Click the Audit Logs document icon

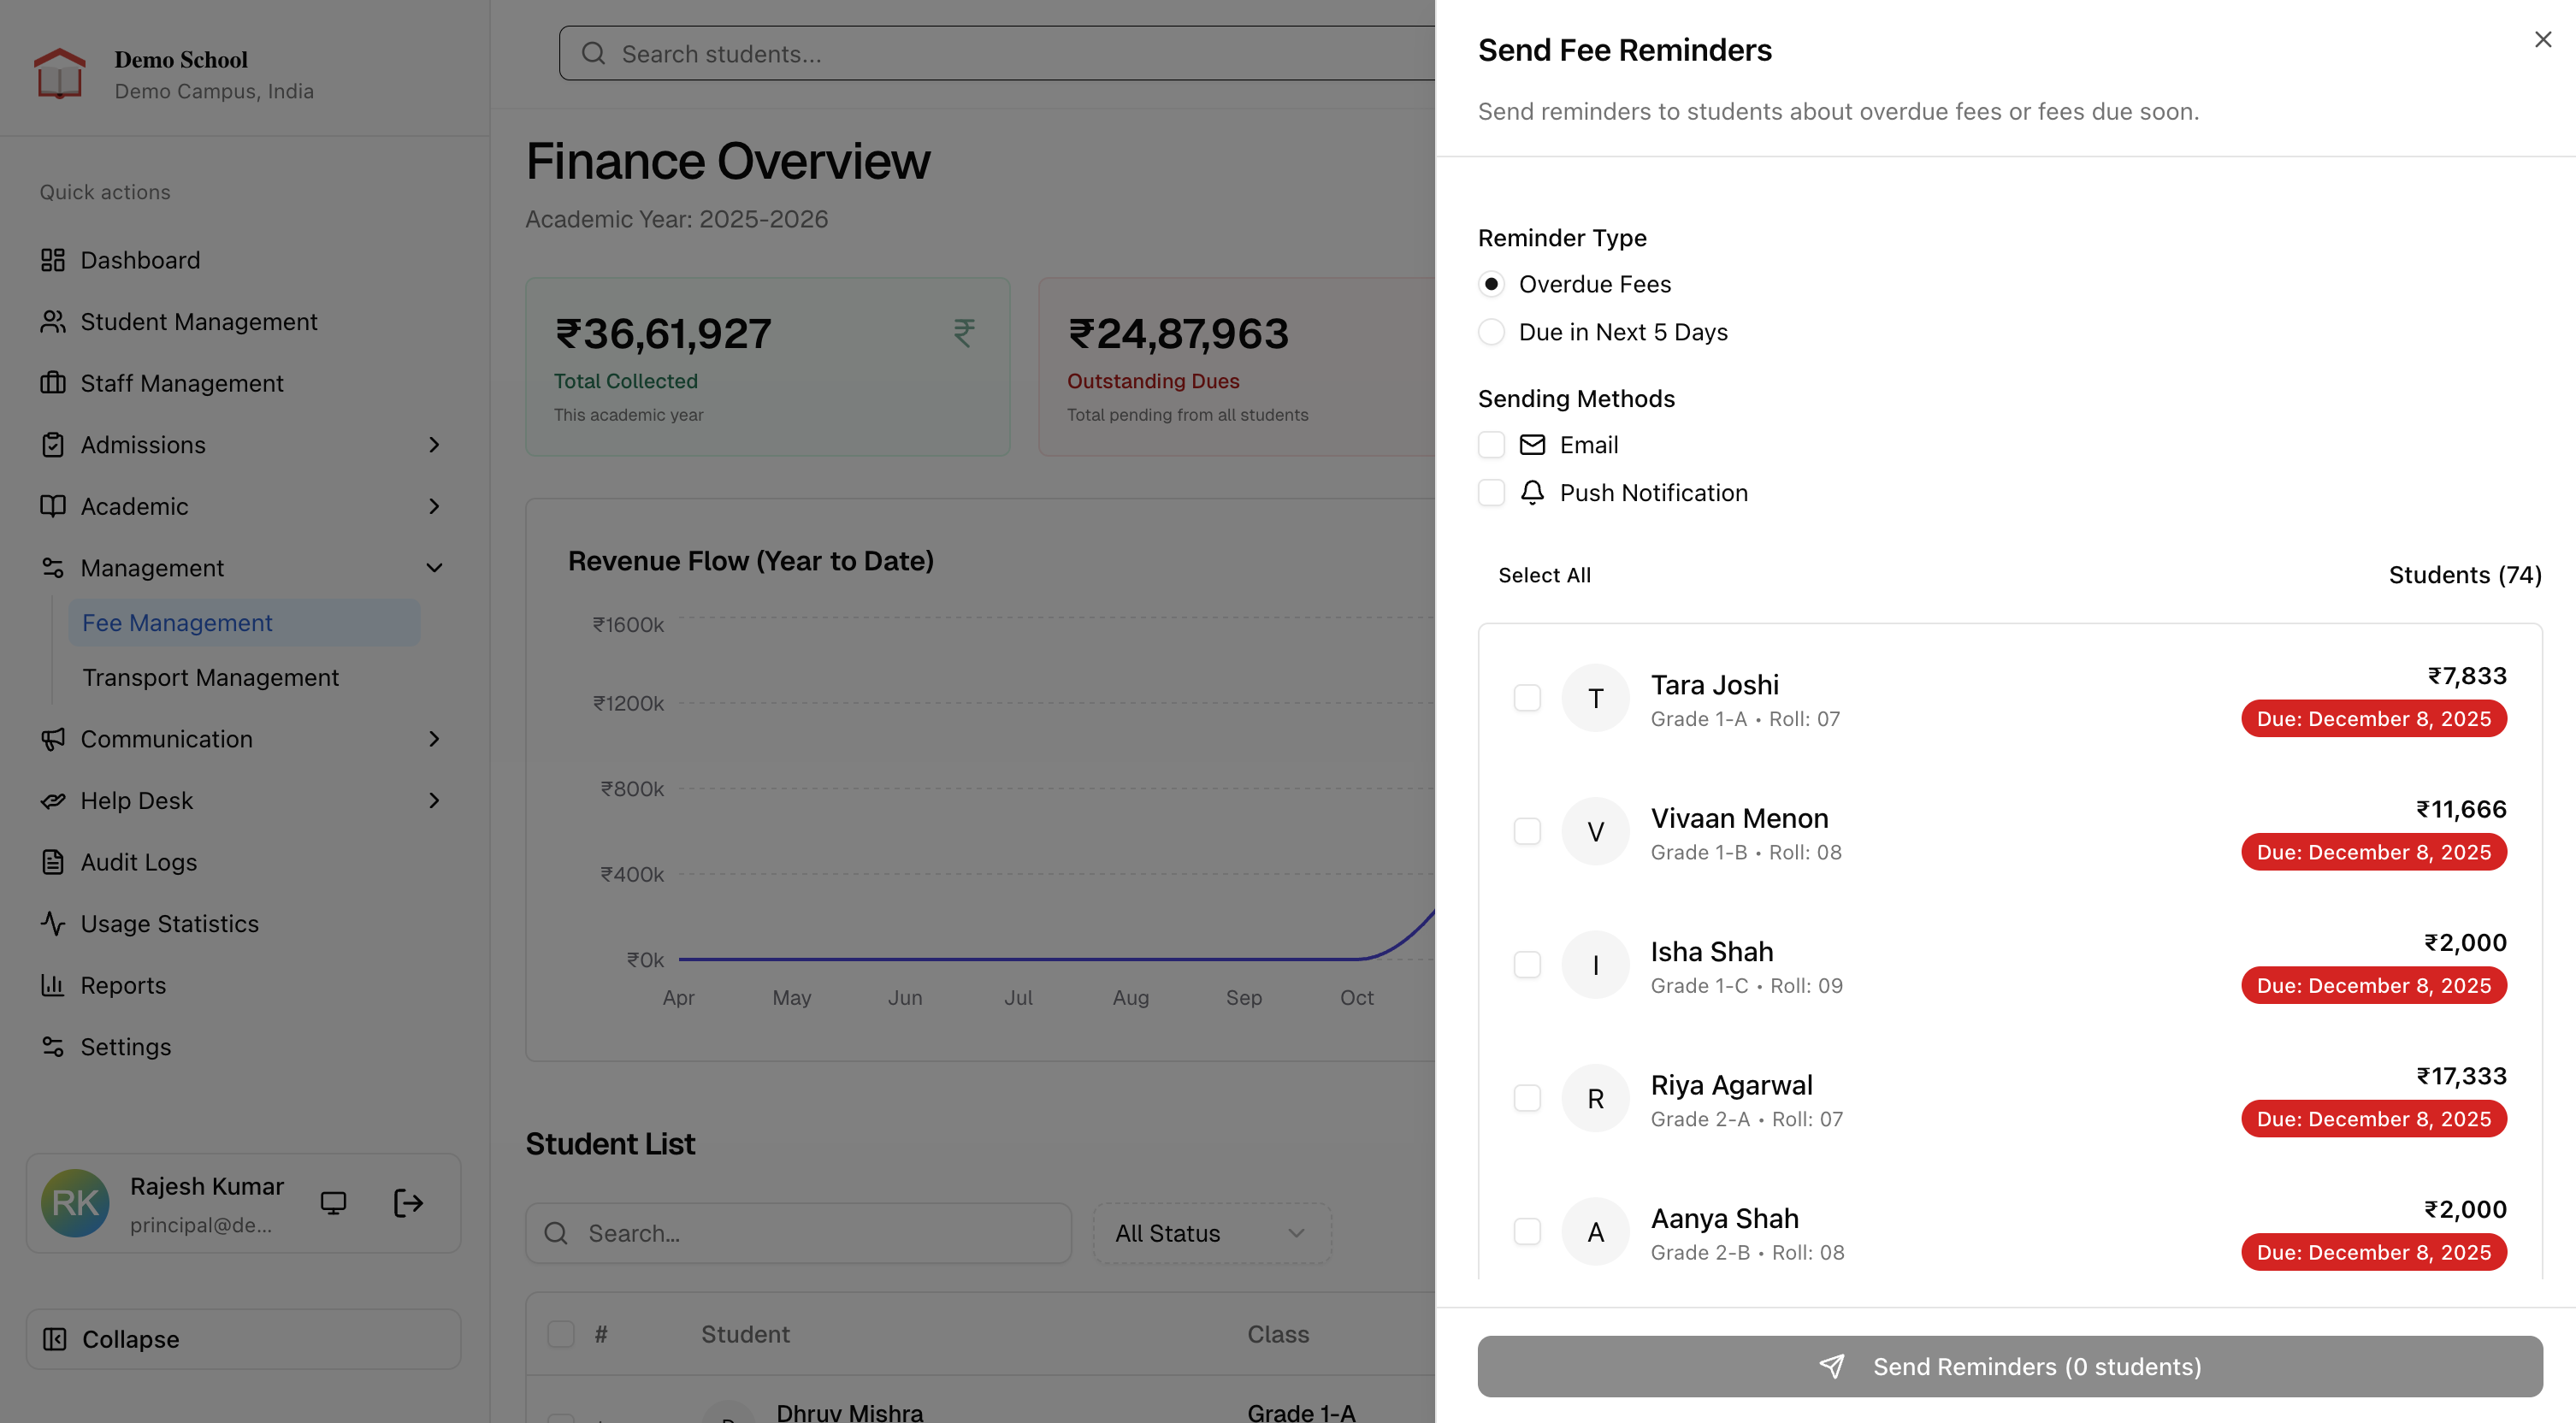pos(53,862)
